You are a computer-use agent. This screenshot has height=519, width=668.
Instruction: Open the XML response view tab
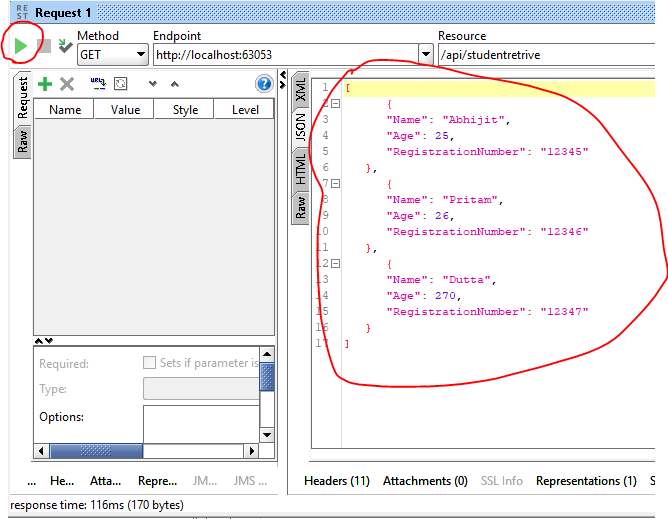point(301,90)
